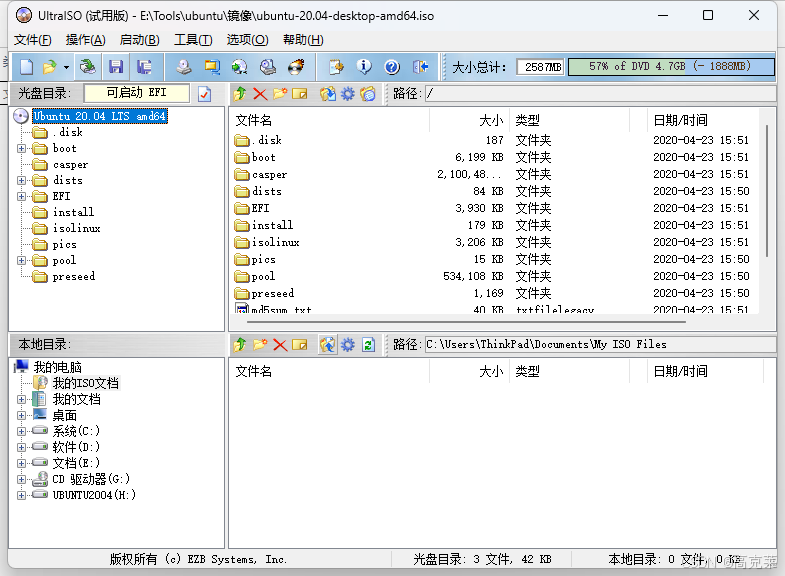Create new folder in local directory pane
This screenshot has width=785, height=576.
[260, 344]
